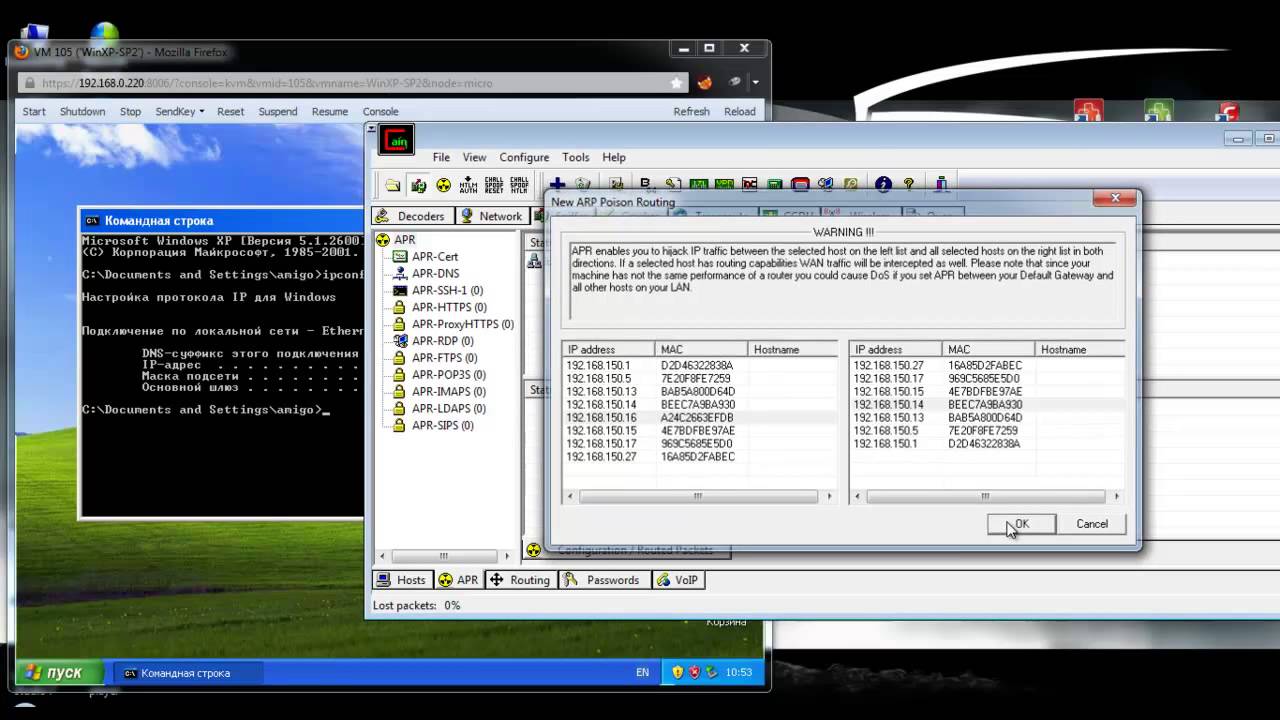Click the CHALL SPOOF NTLM toolbar icon
The image size is (1280, 720).
[519, 185]
